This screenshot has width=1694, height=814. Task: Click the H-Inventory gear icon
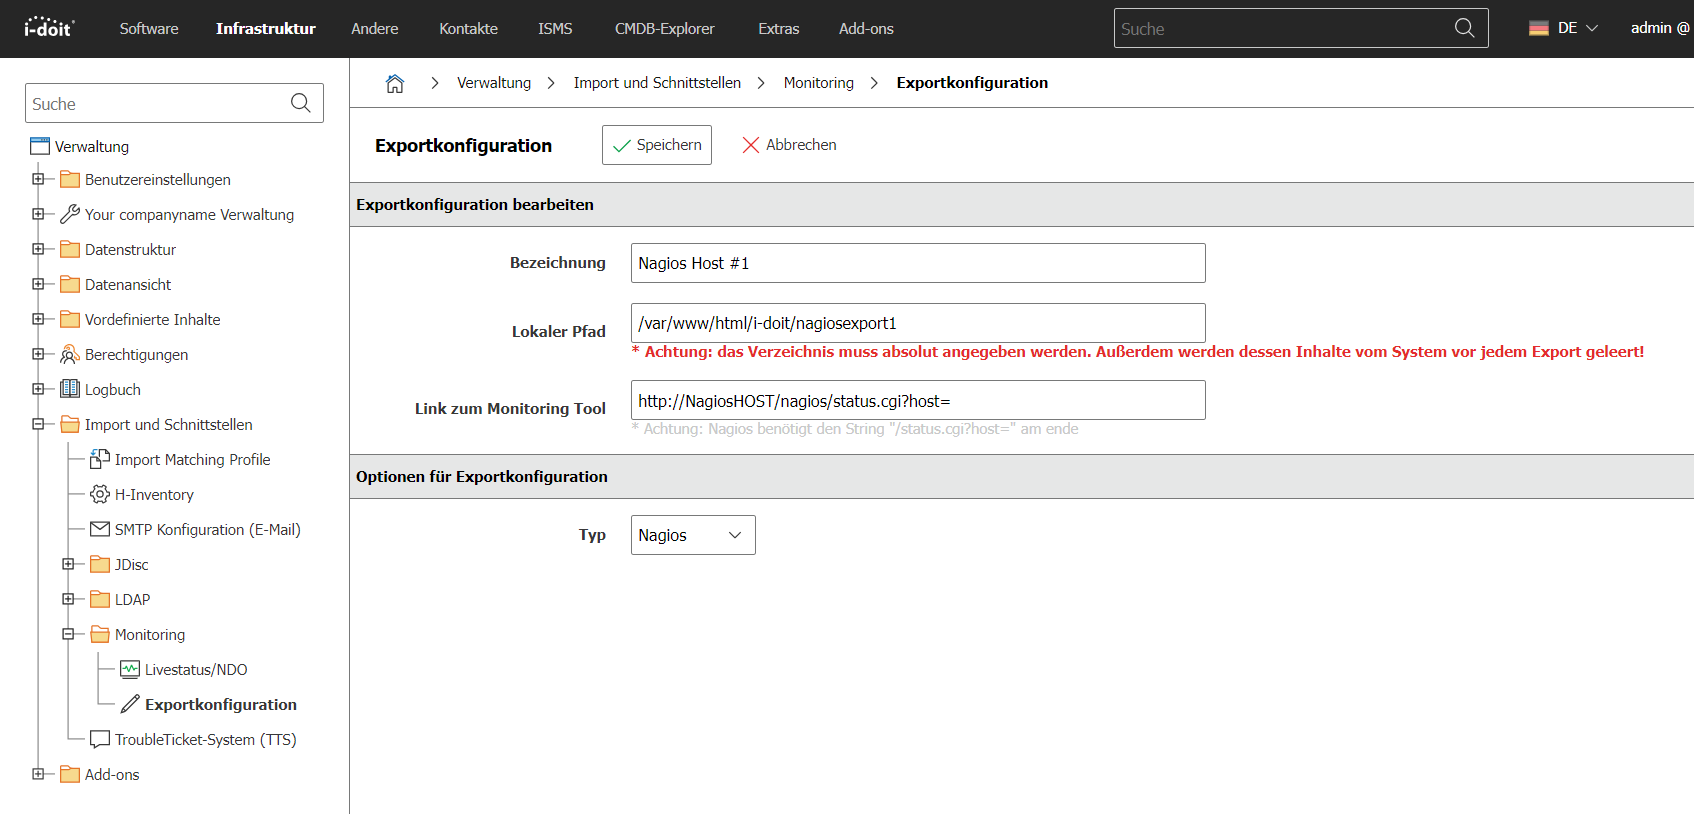100,494
